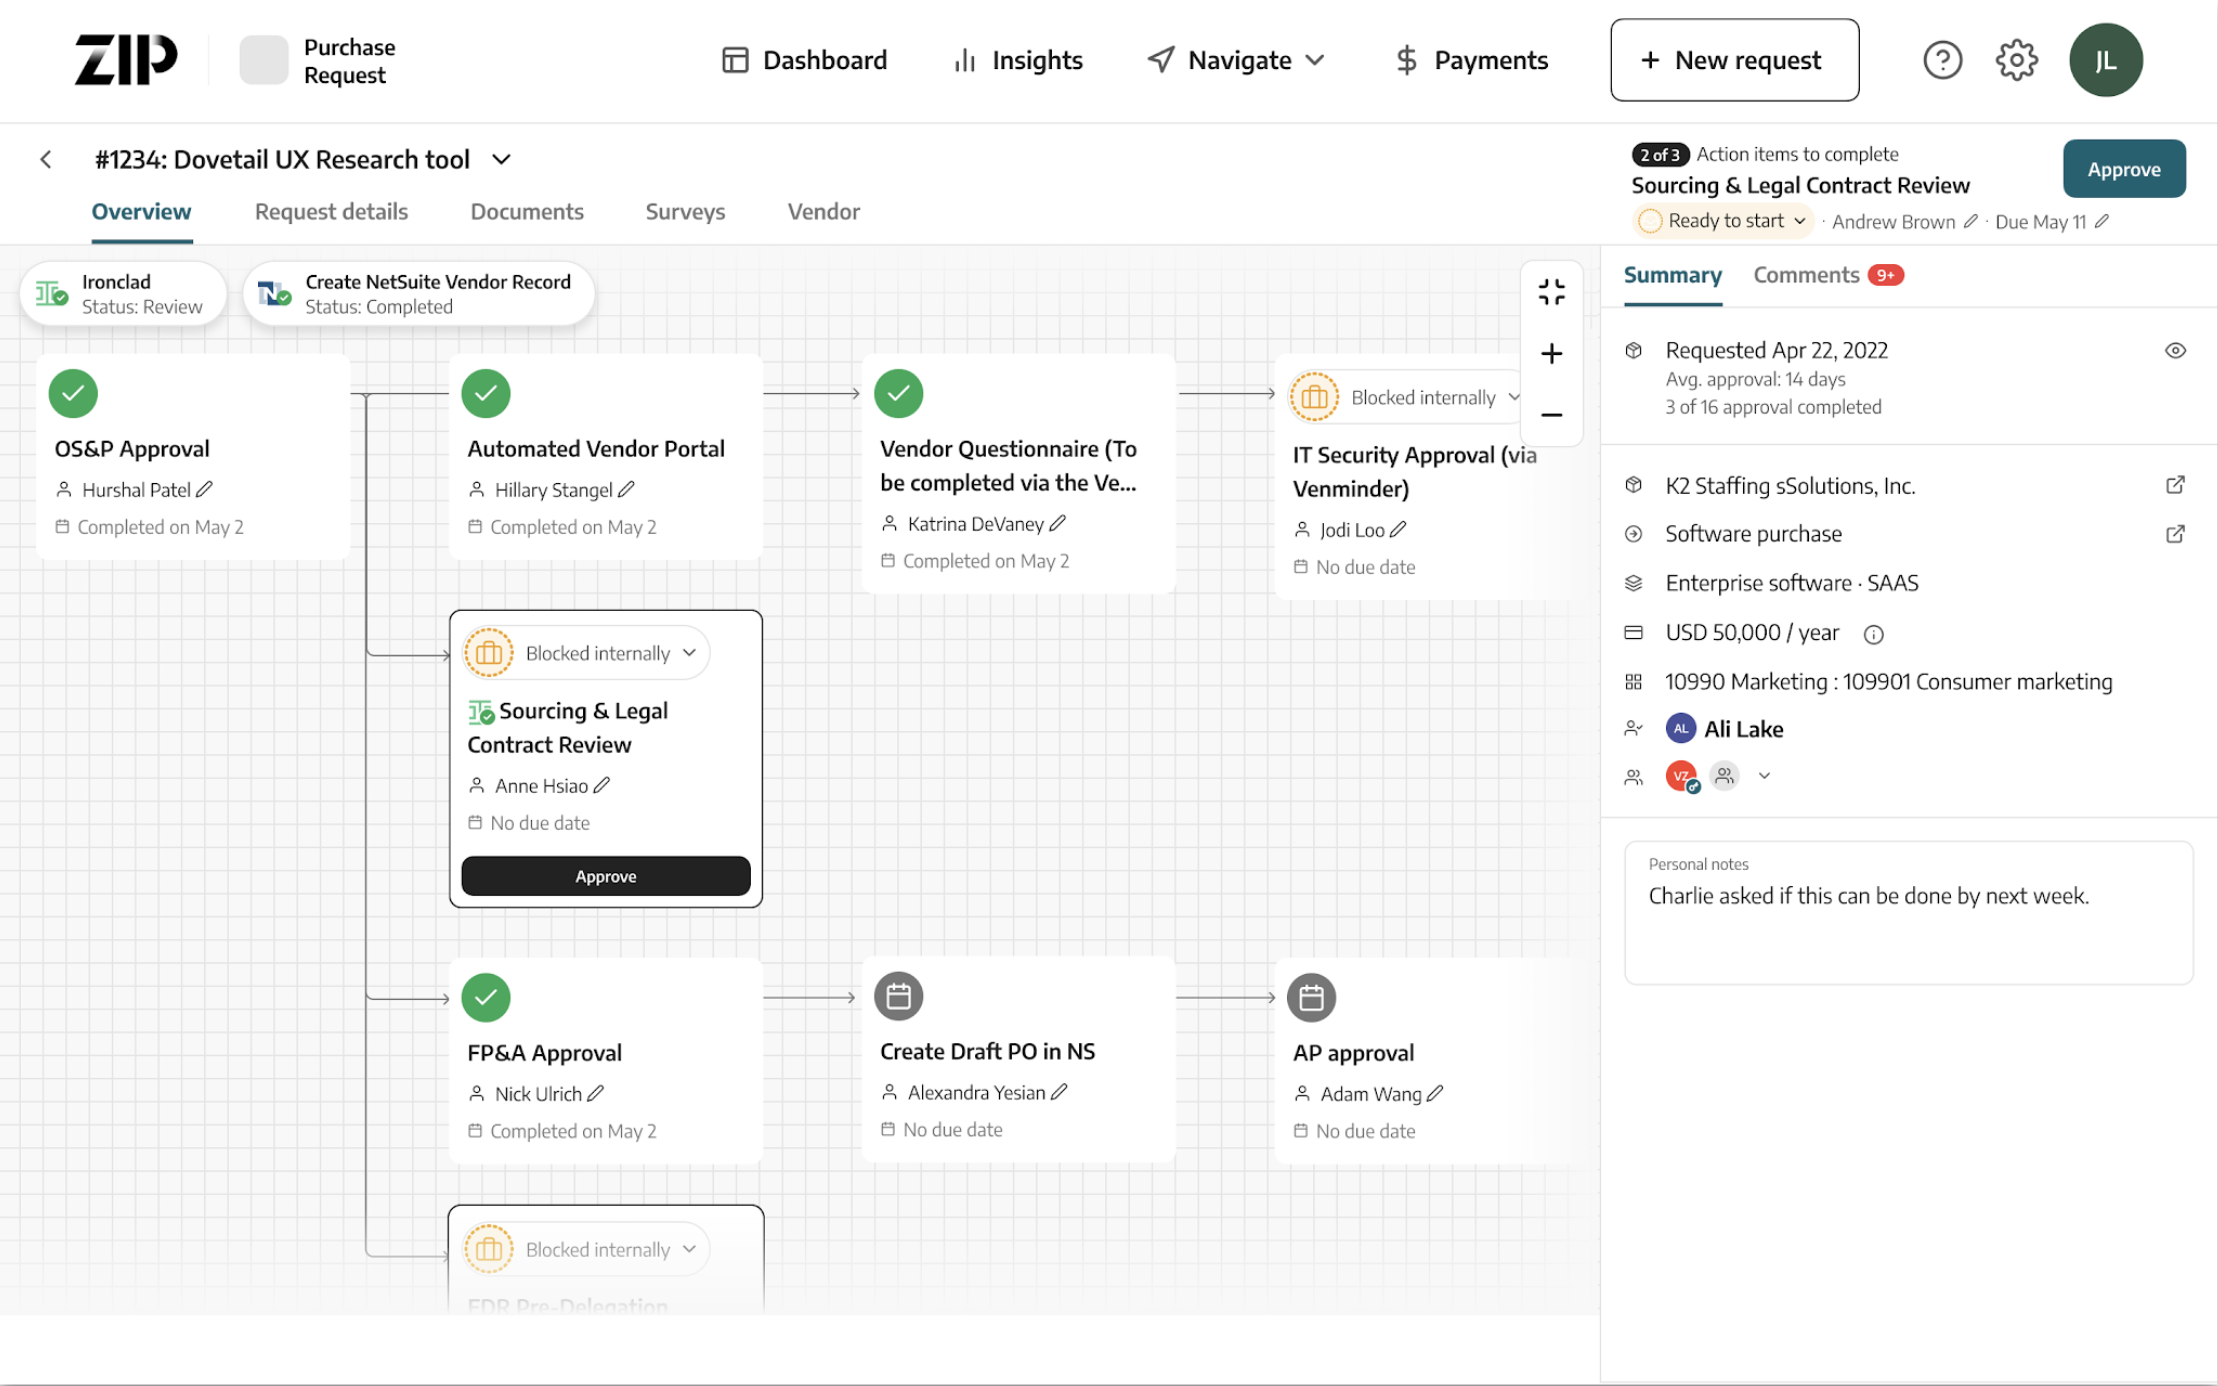Open Blocked internally dropdown on IT Security Approval

tap(1404, 397)
